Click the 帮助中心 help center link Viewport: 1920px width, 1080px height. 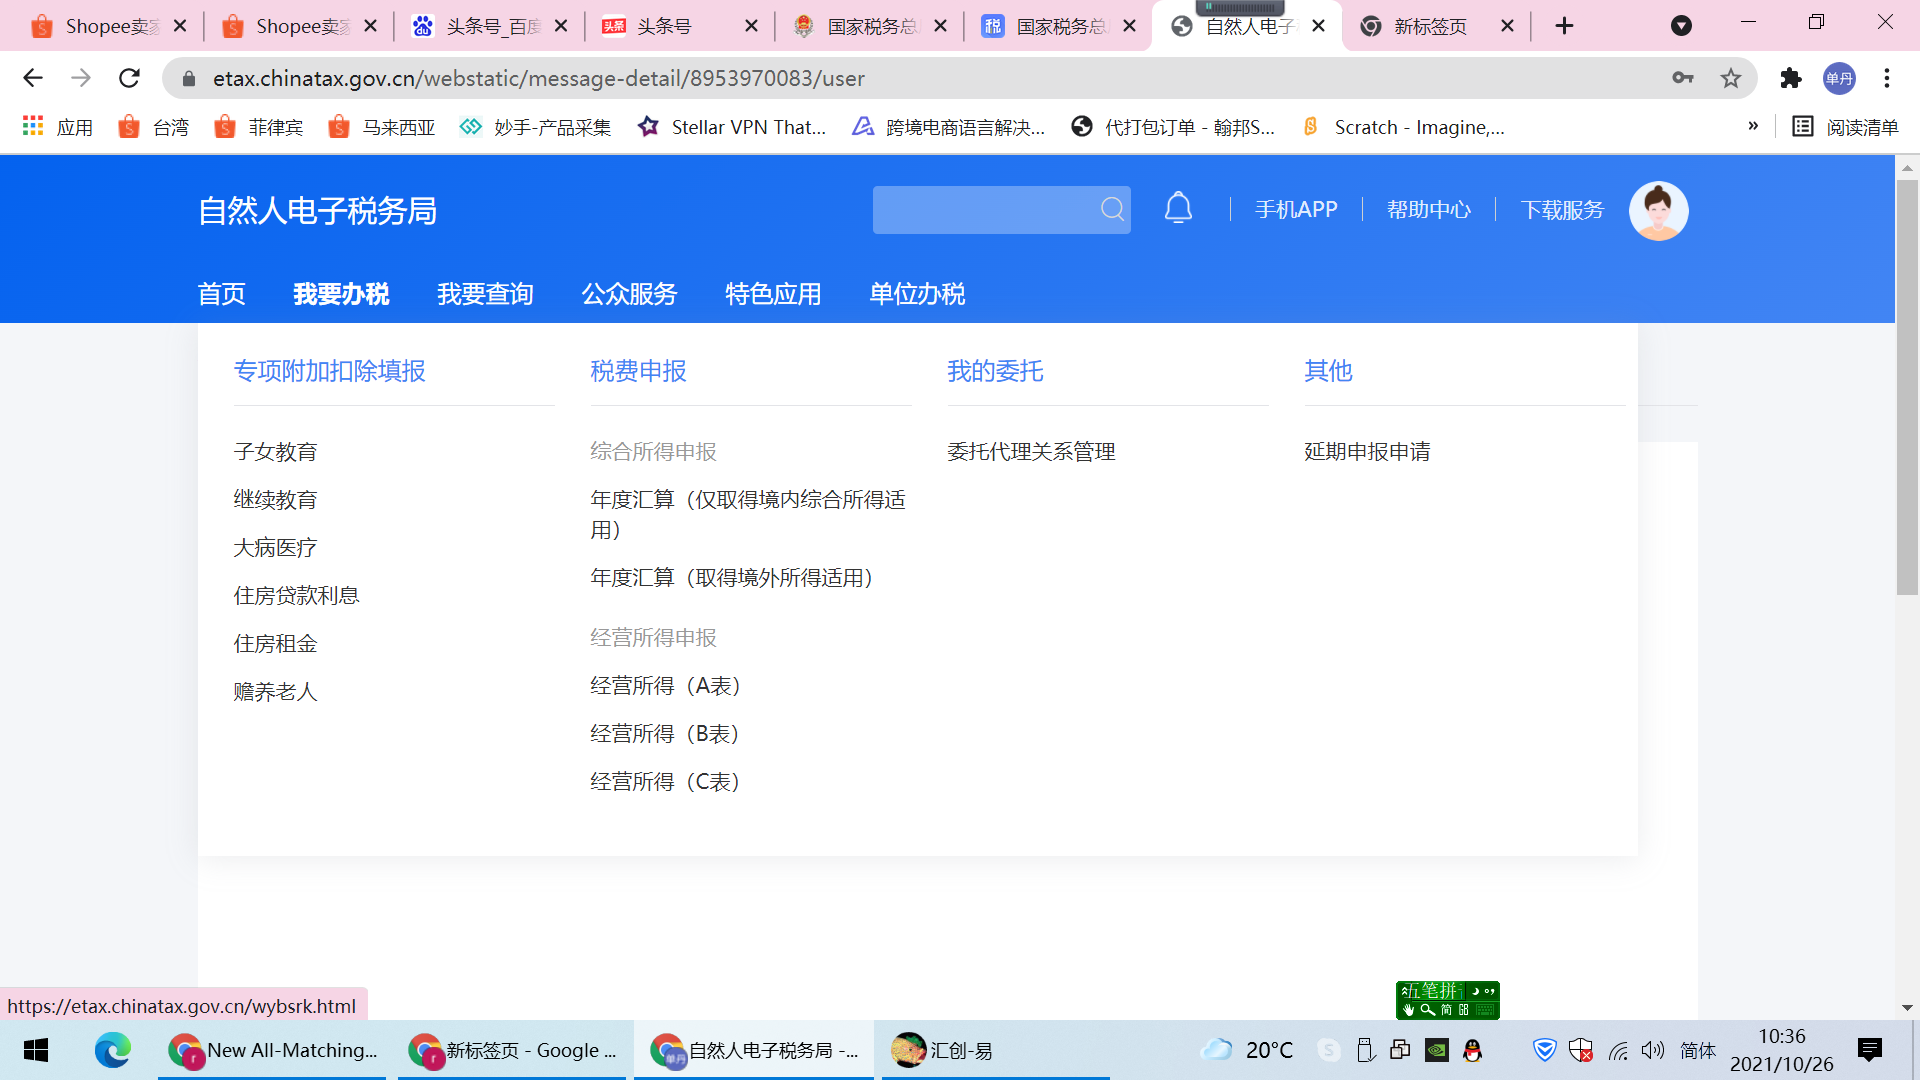tap(1428, 210)
